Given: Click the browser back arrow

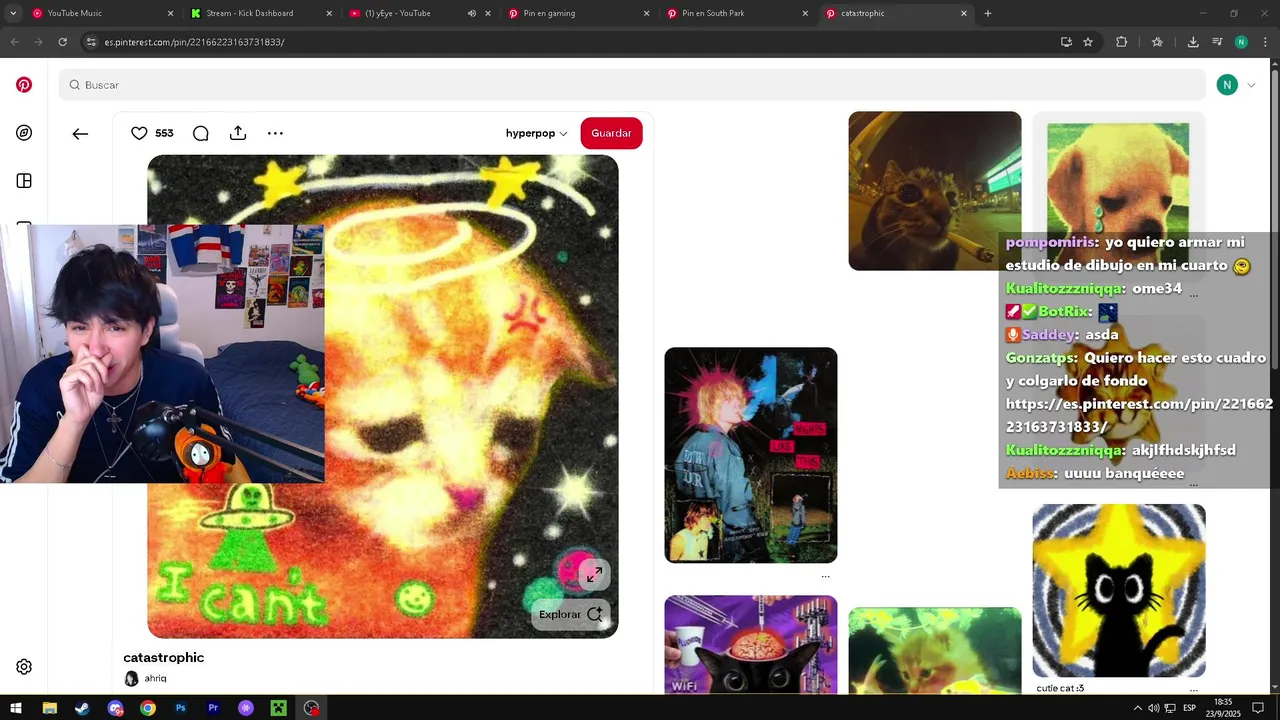Looking at the screenshot, I should 14,42.
